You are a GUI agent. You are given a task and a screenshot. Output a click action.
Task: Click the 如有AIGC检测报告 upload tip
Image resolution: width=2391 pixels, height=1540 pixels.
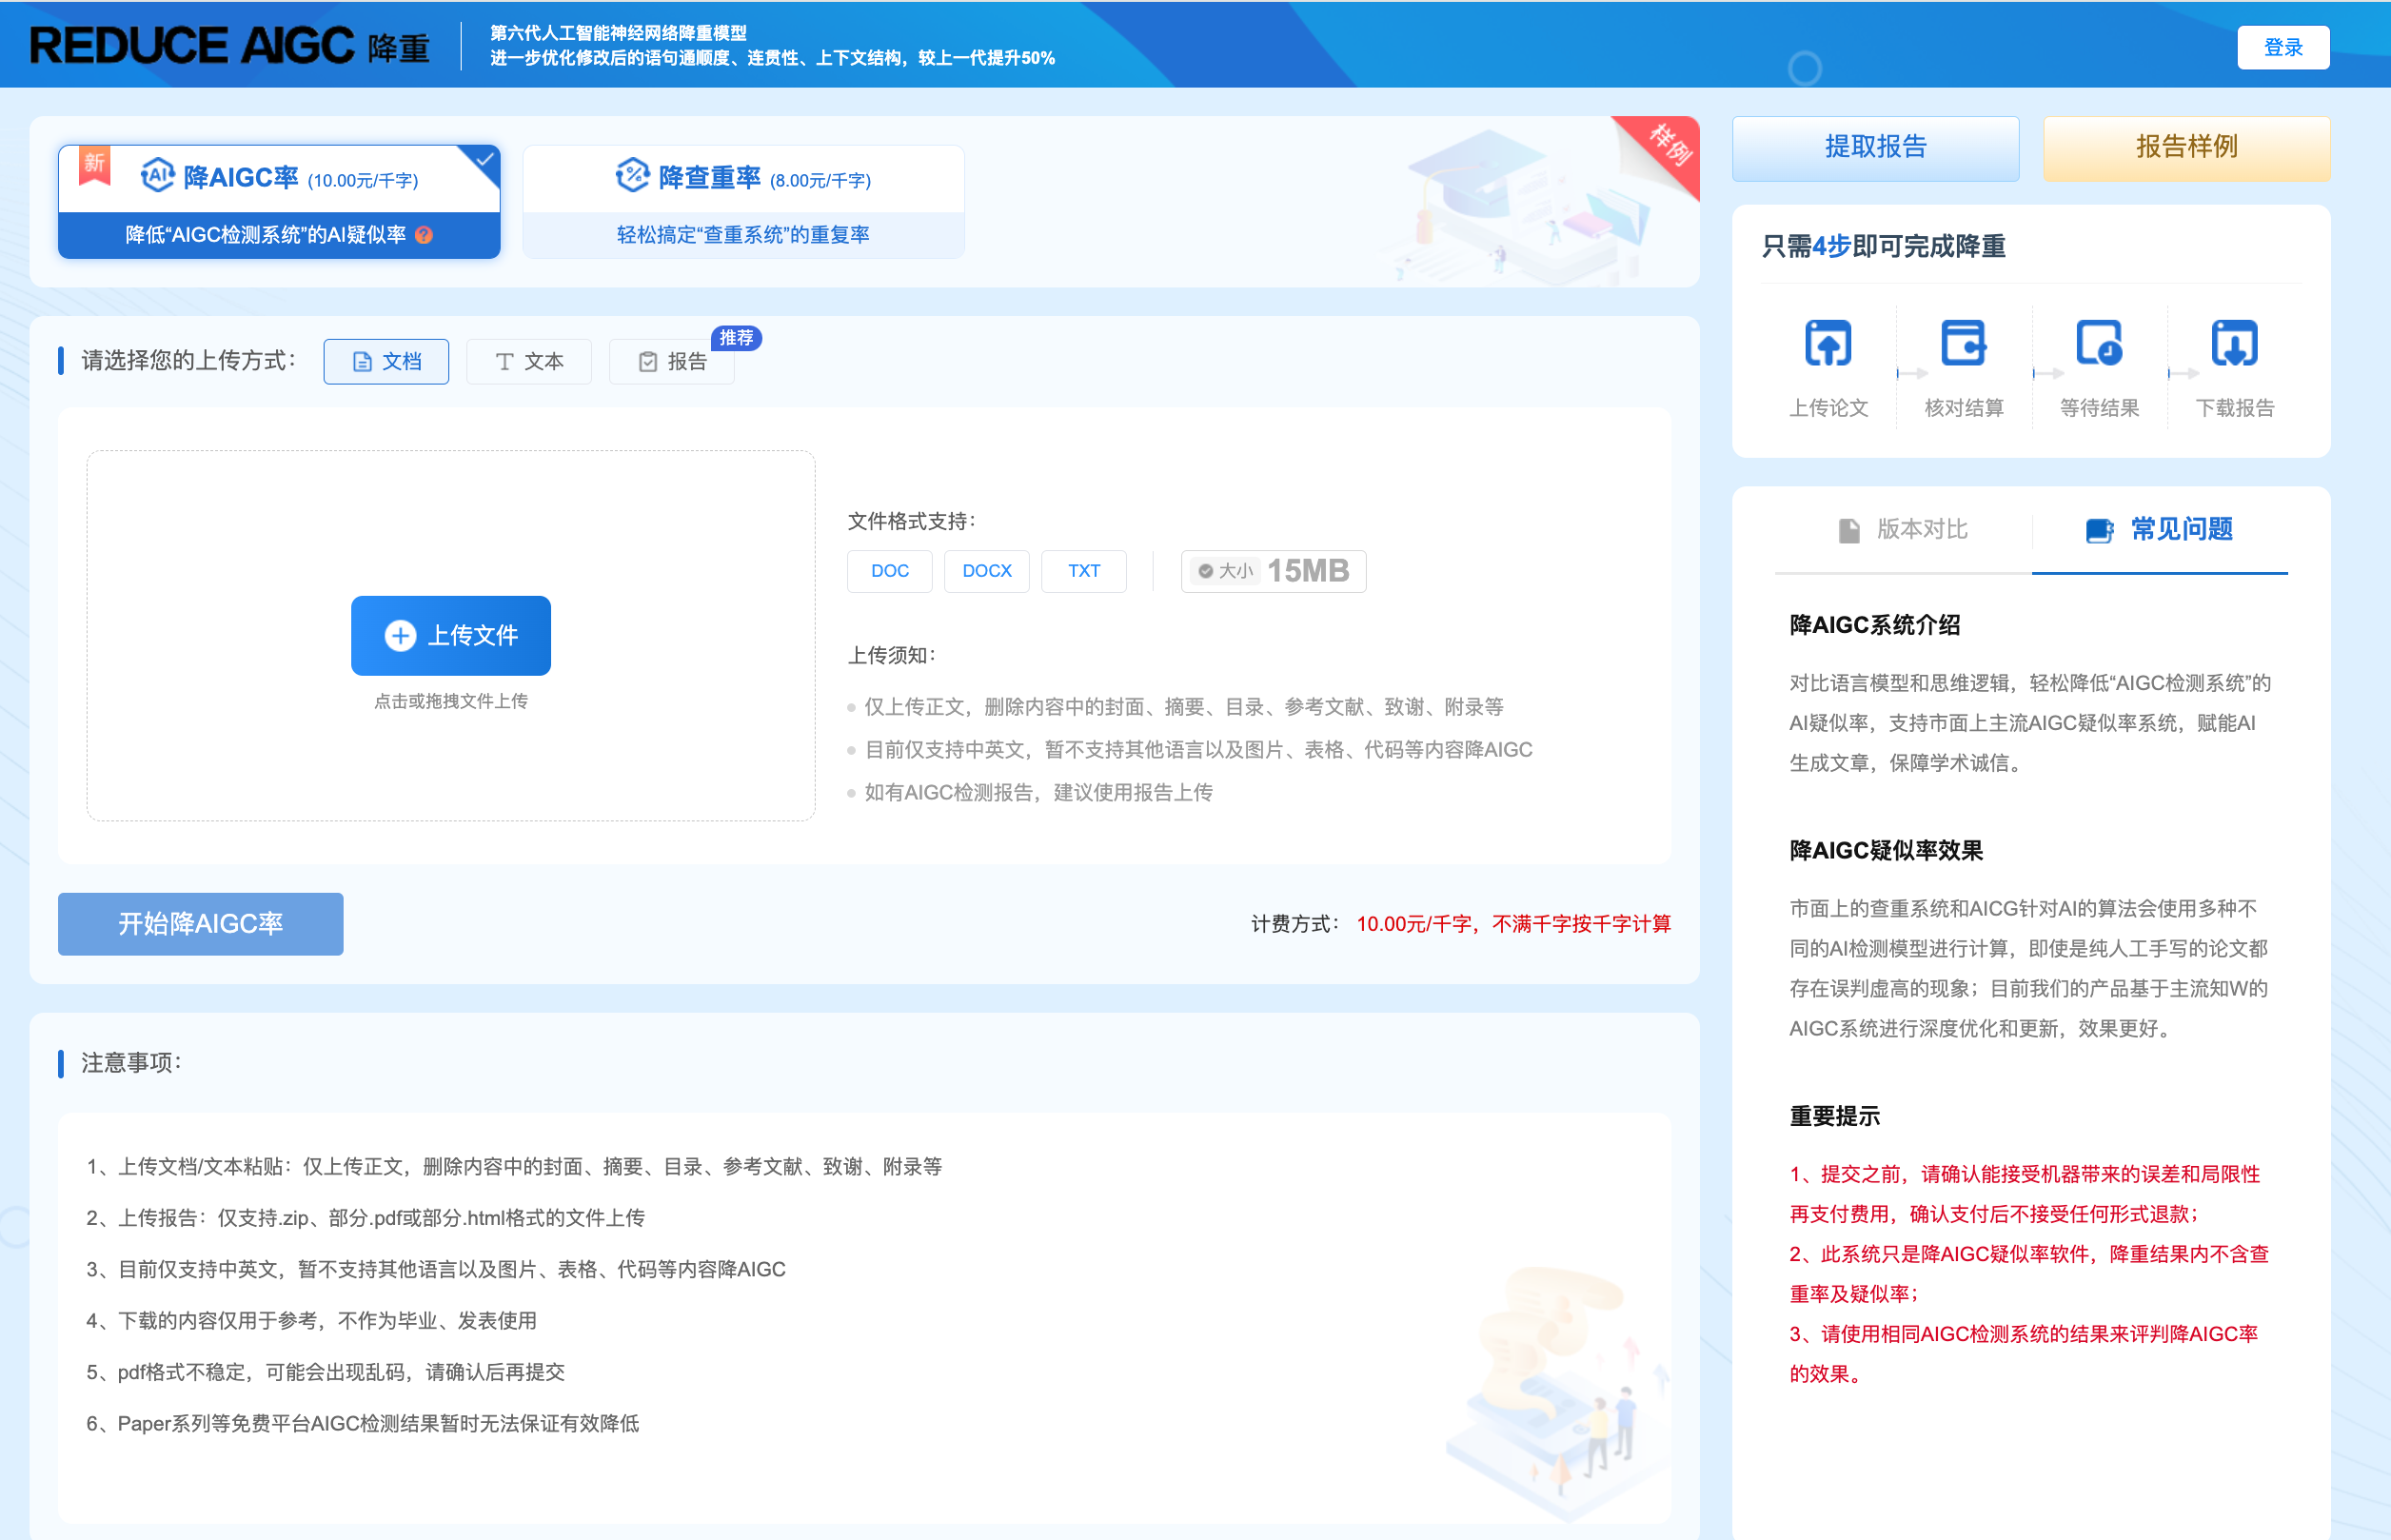(x=1038, y=792)
